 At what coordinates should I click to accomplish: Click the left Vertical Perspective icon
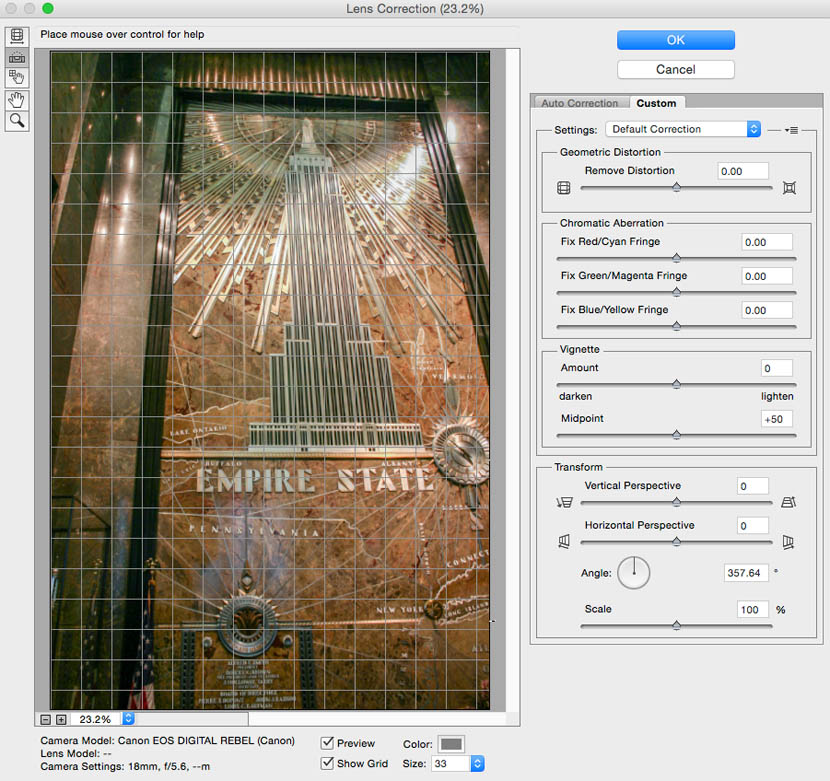565,502
